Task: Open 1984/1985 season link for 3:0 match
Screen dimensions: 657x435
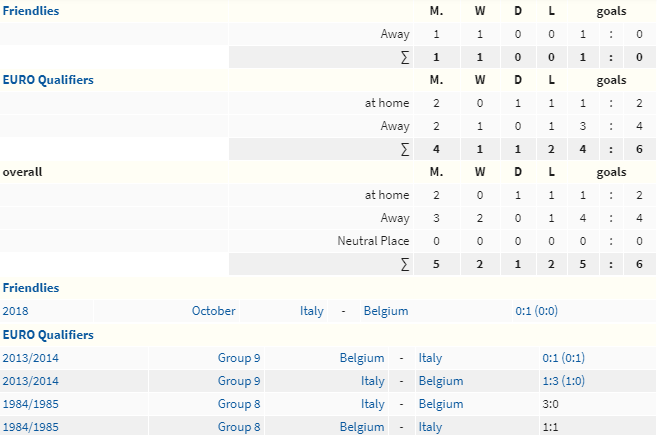Action: point(31,404)
